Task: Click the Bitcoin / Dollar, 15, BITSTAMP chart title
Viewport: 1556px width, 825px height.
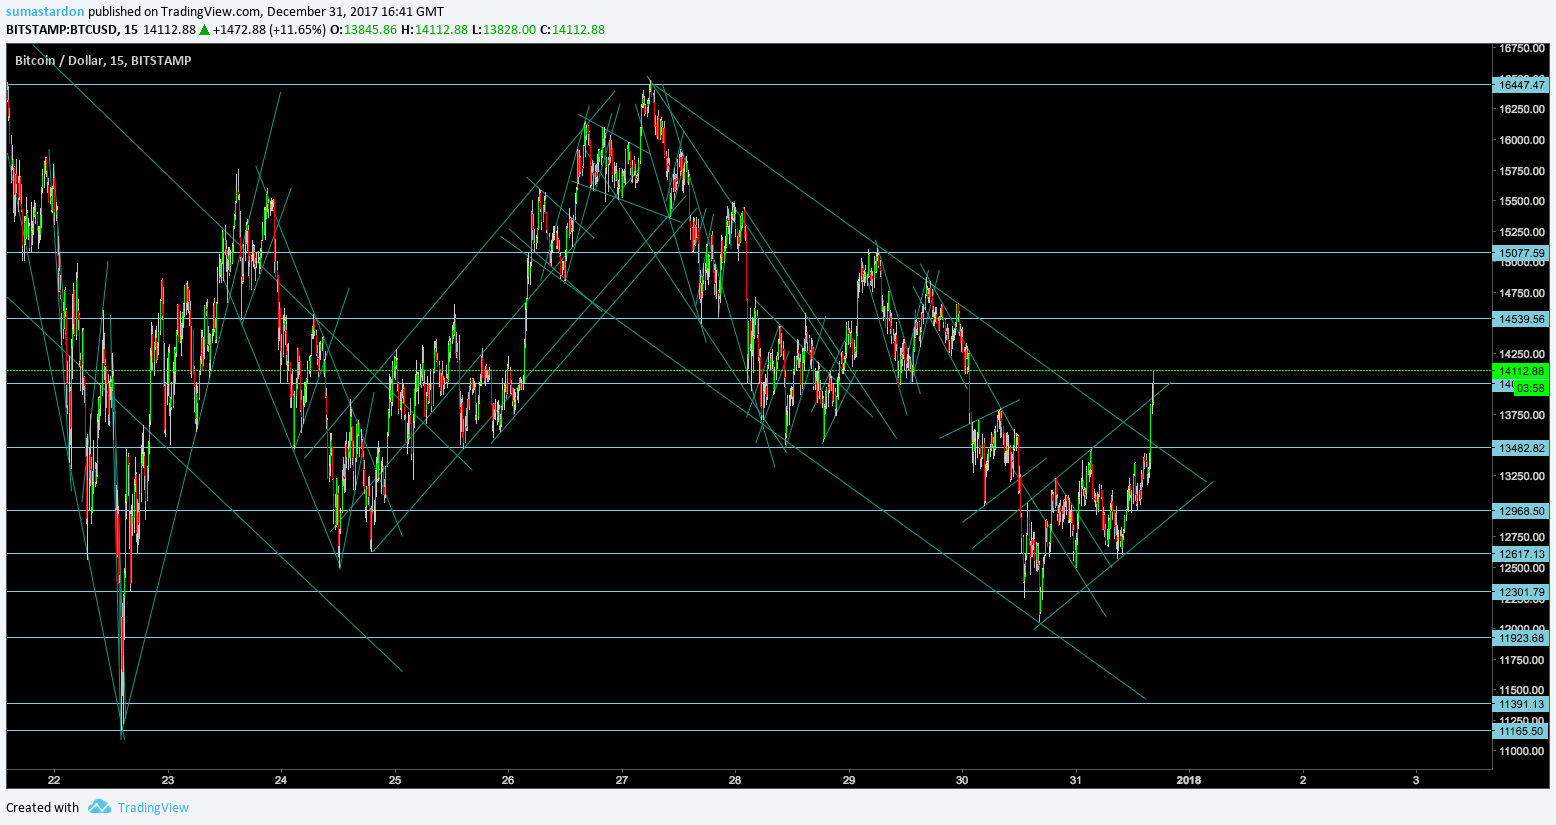Action: [103, 61]
